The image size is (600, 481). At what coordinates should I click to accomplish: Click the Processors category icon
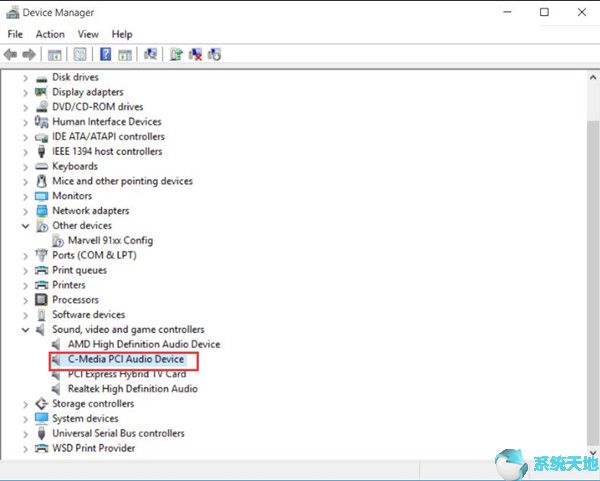[41, 300]
